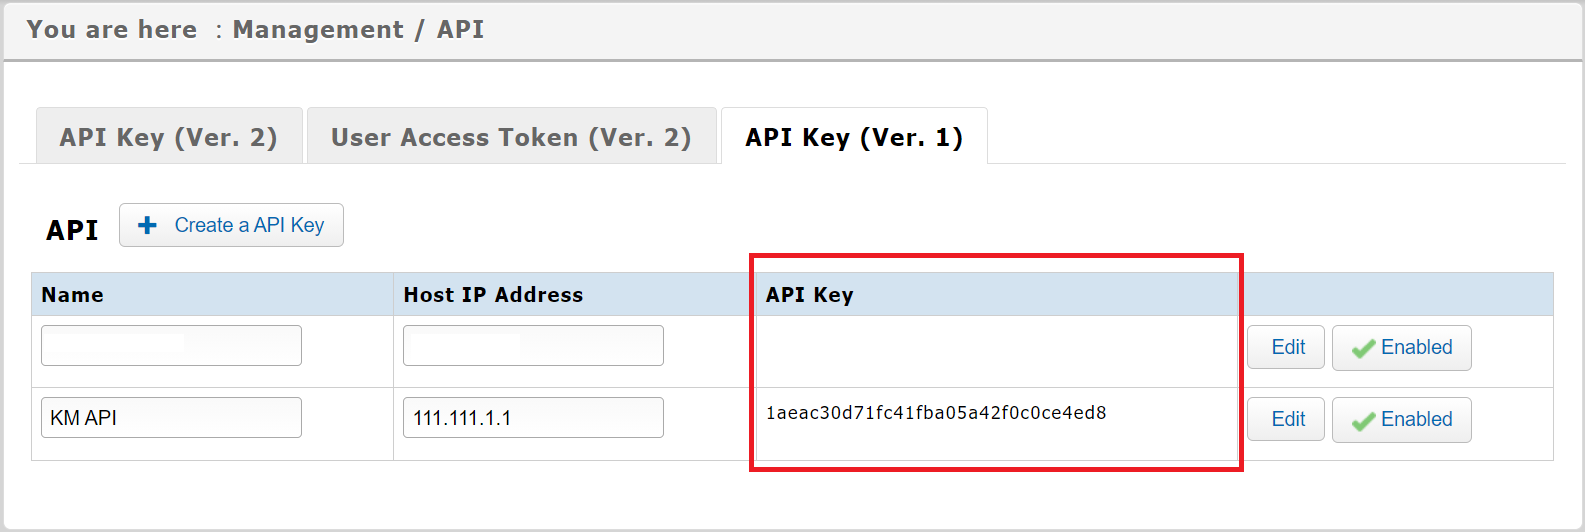The image size is (1585, 532).
Task: Edit the first API key row
Action: point(1286,348)
